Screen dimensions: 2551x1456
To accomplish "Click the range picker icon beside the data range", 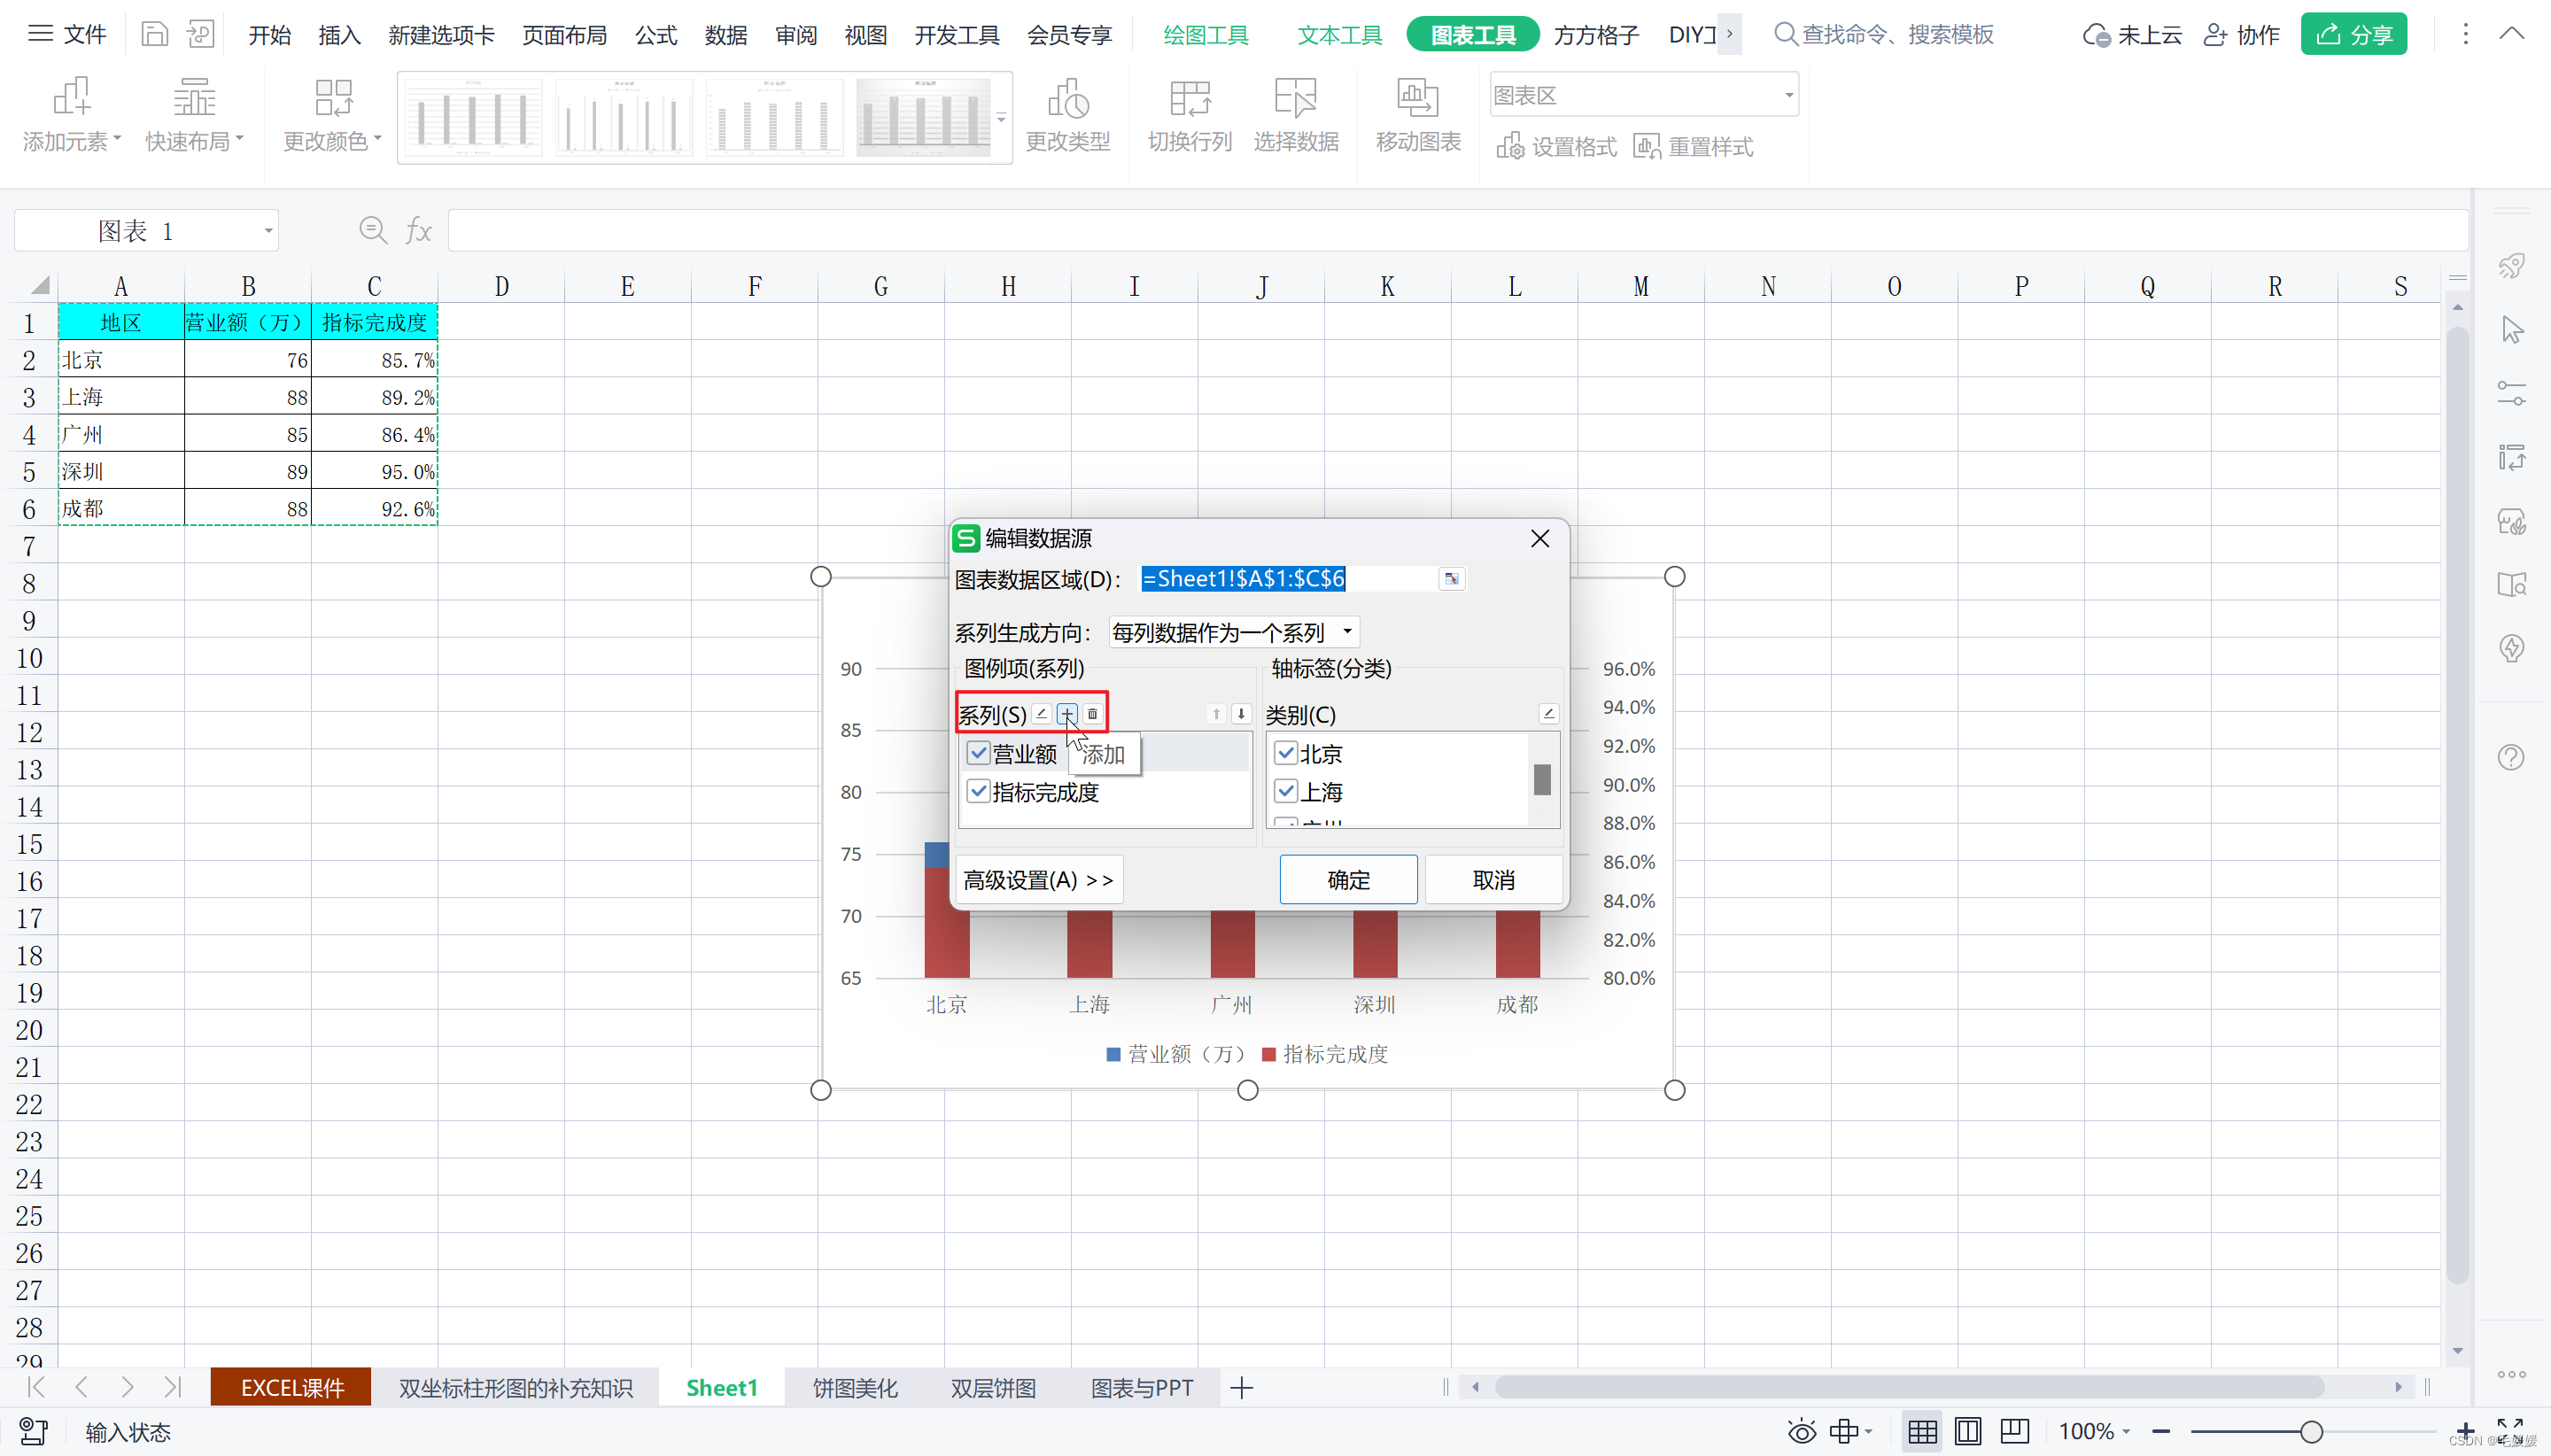I will tap(1451, 579).
